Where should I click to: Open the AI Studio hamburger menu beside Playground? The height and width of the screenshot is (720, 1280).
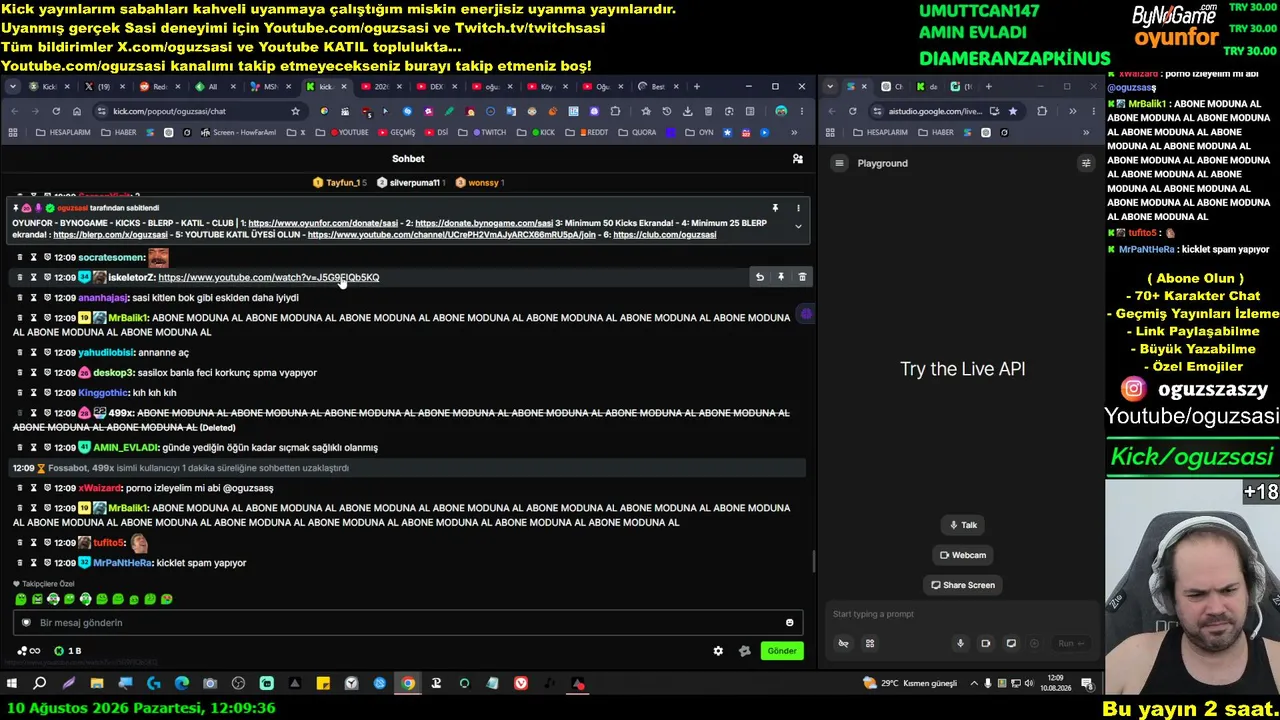click(840, 163)
